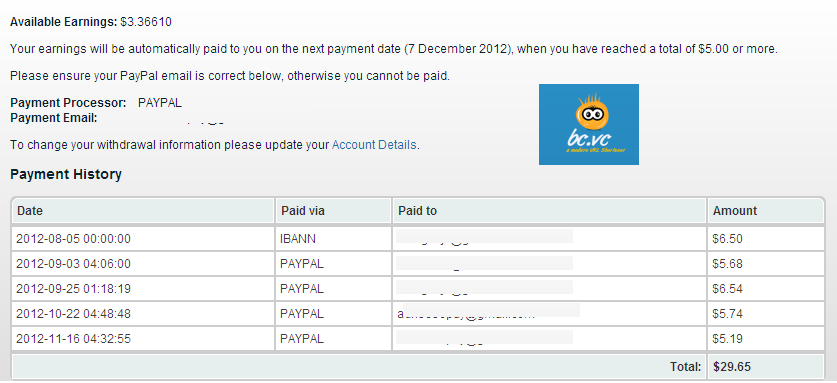Click the $5.68 amount cell
Viewport: 837px width, 383px height.
pos(765,264)
